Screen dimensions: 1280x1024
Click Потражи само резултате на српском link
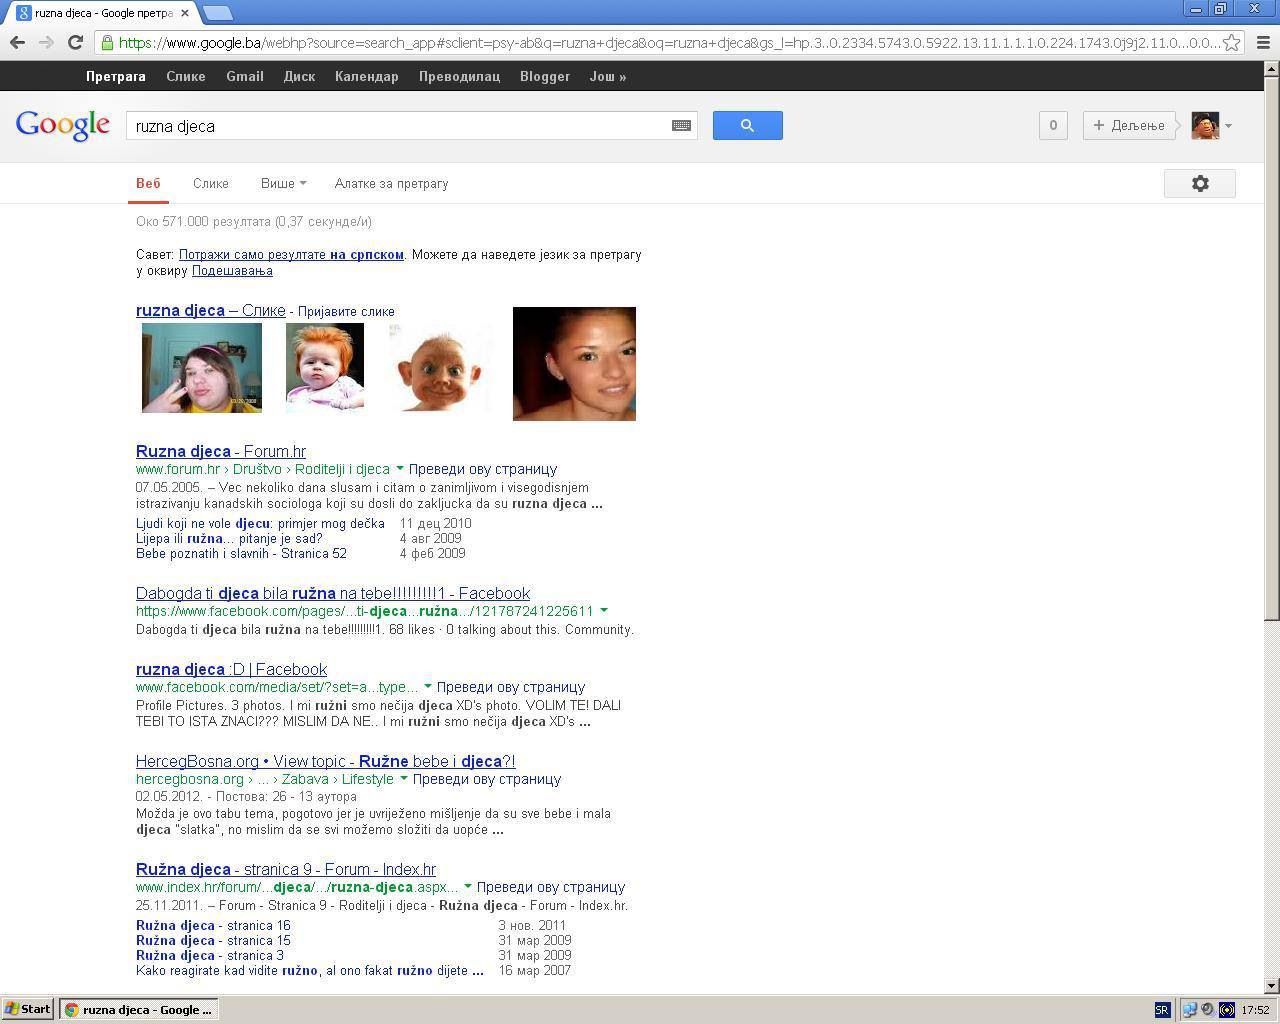[x=291, y=255]
